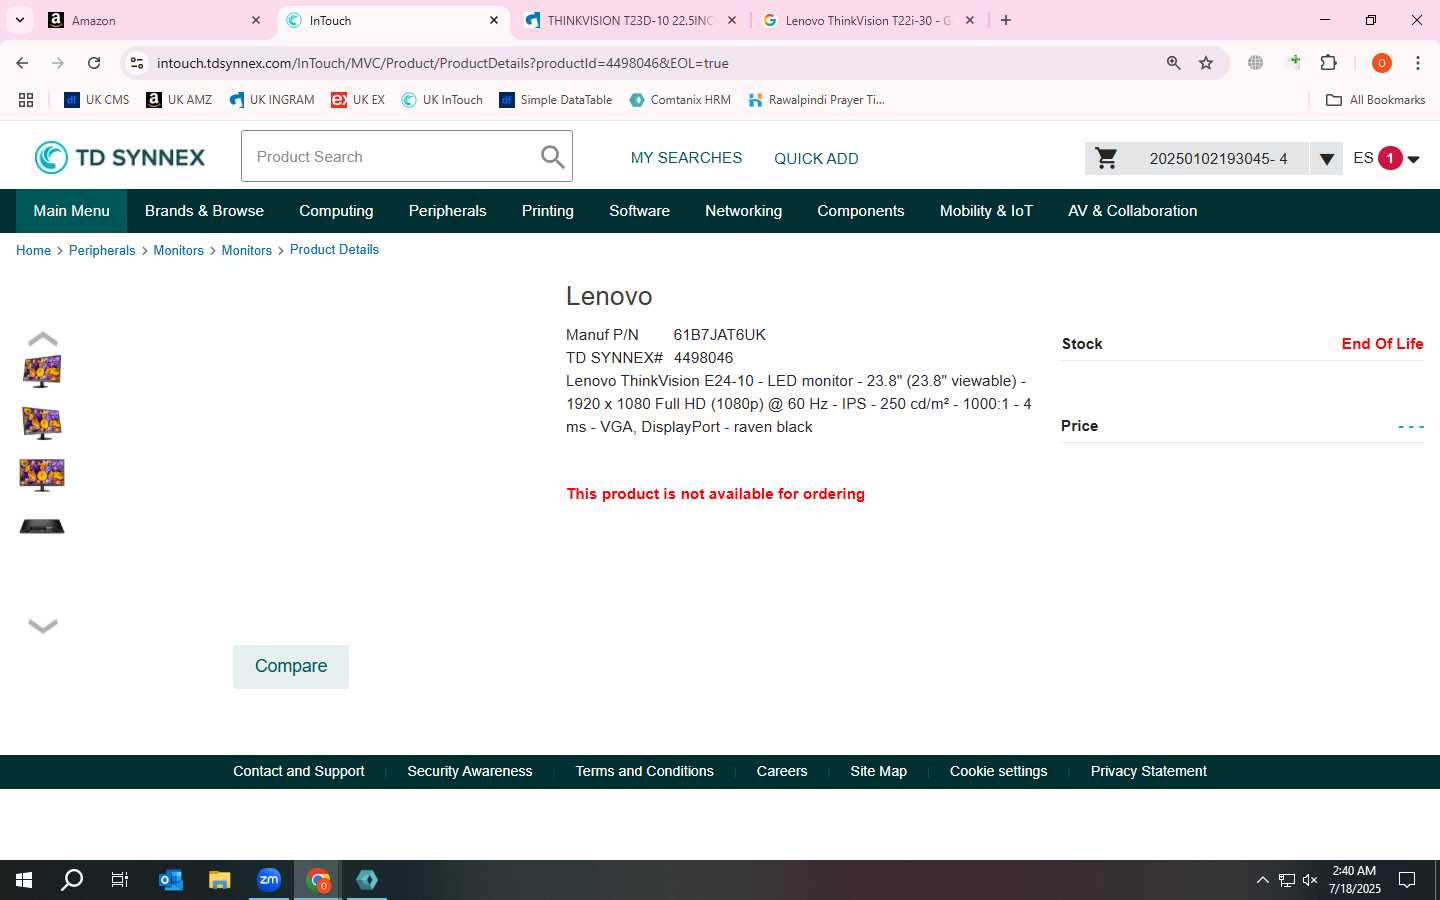Open File Explorer from taskbar
The height and width of the screenshot is (900, 1440).
(219, 880)
